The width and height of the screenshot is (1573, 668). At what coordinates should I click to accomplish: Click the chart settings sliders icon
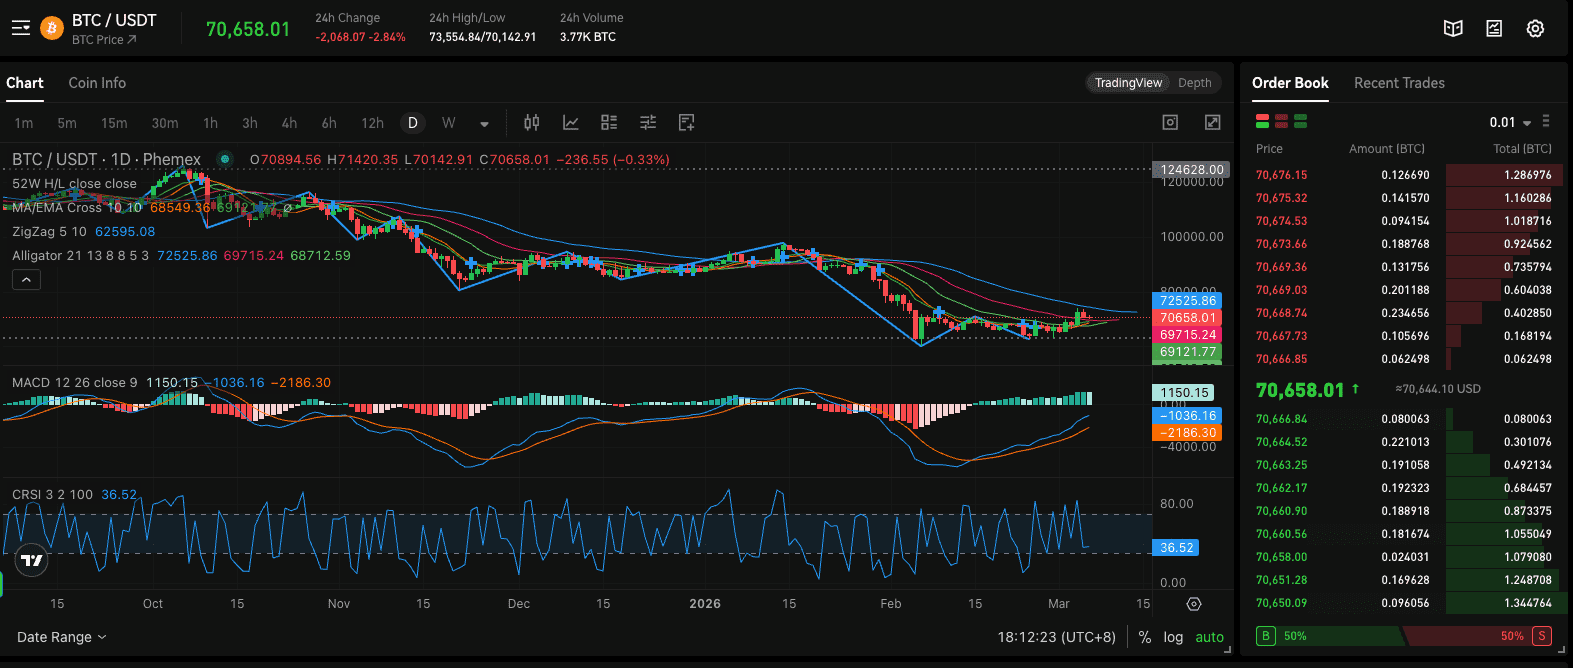point(648,122)
